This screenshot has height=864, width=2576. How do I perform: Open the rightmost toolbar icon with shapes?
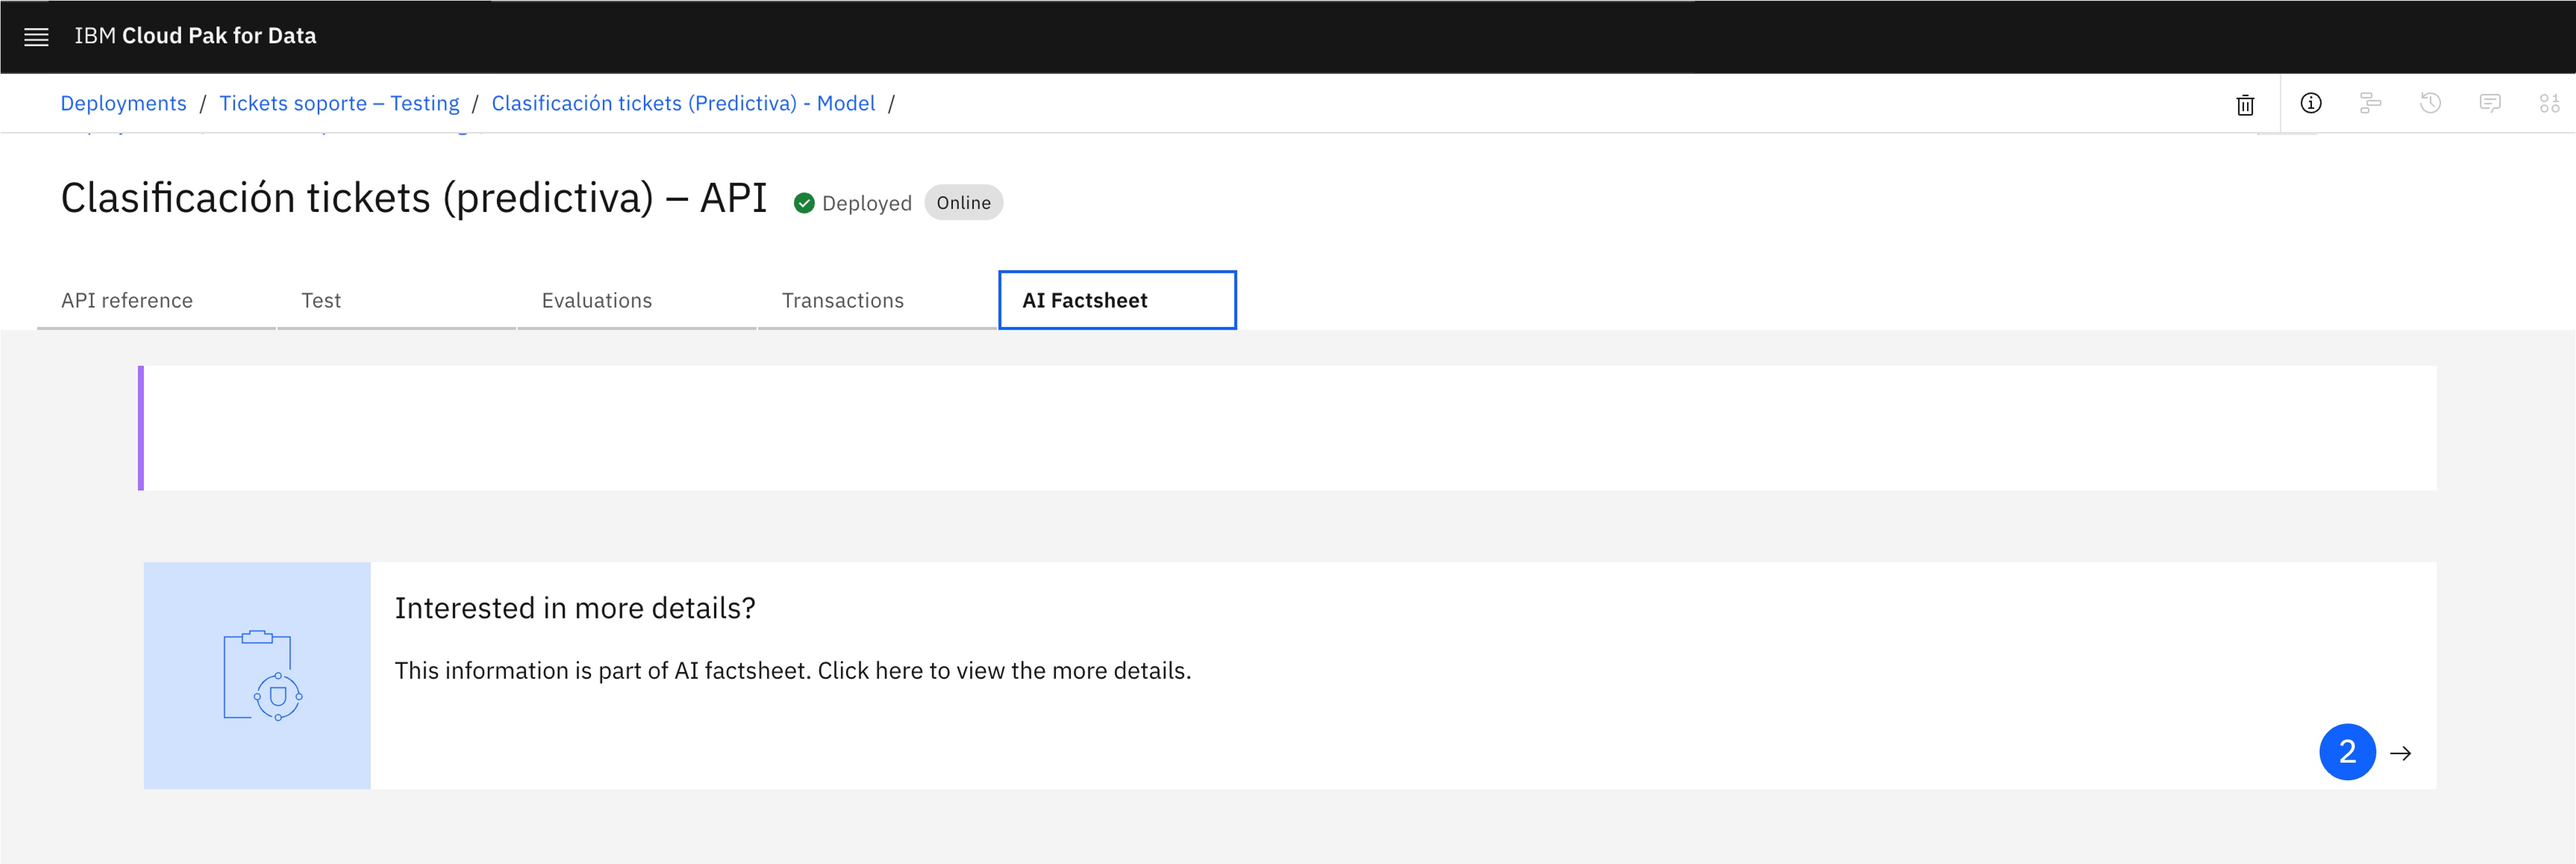pos(2549,103)
